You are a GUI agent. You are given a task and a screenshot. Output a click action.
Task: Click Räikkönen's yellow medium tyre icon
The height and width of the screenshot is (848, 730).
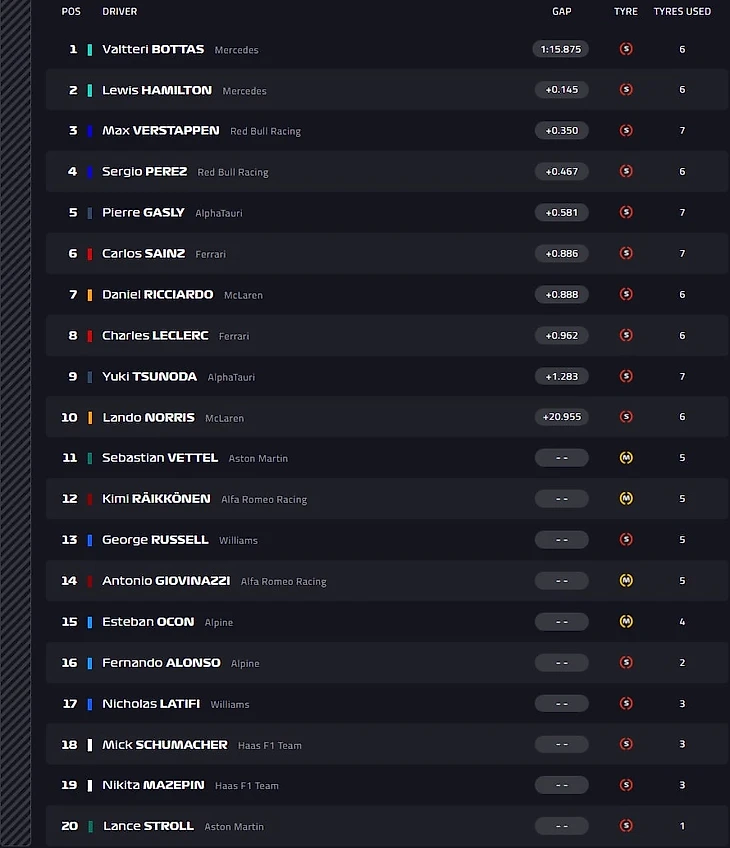coord(626,499)
